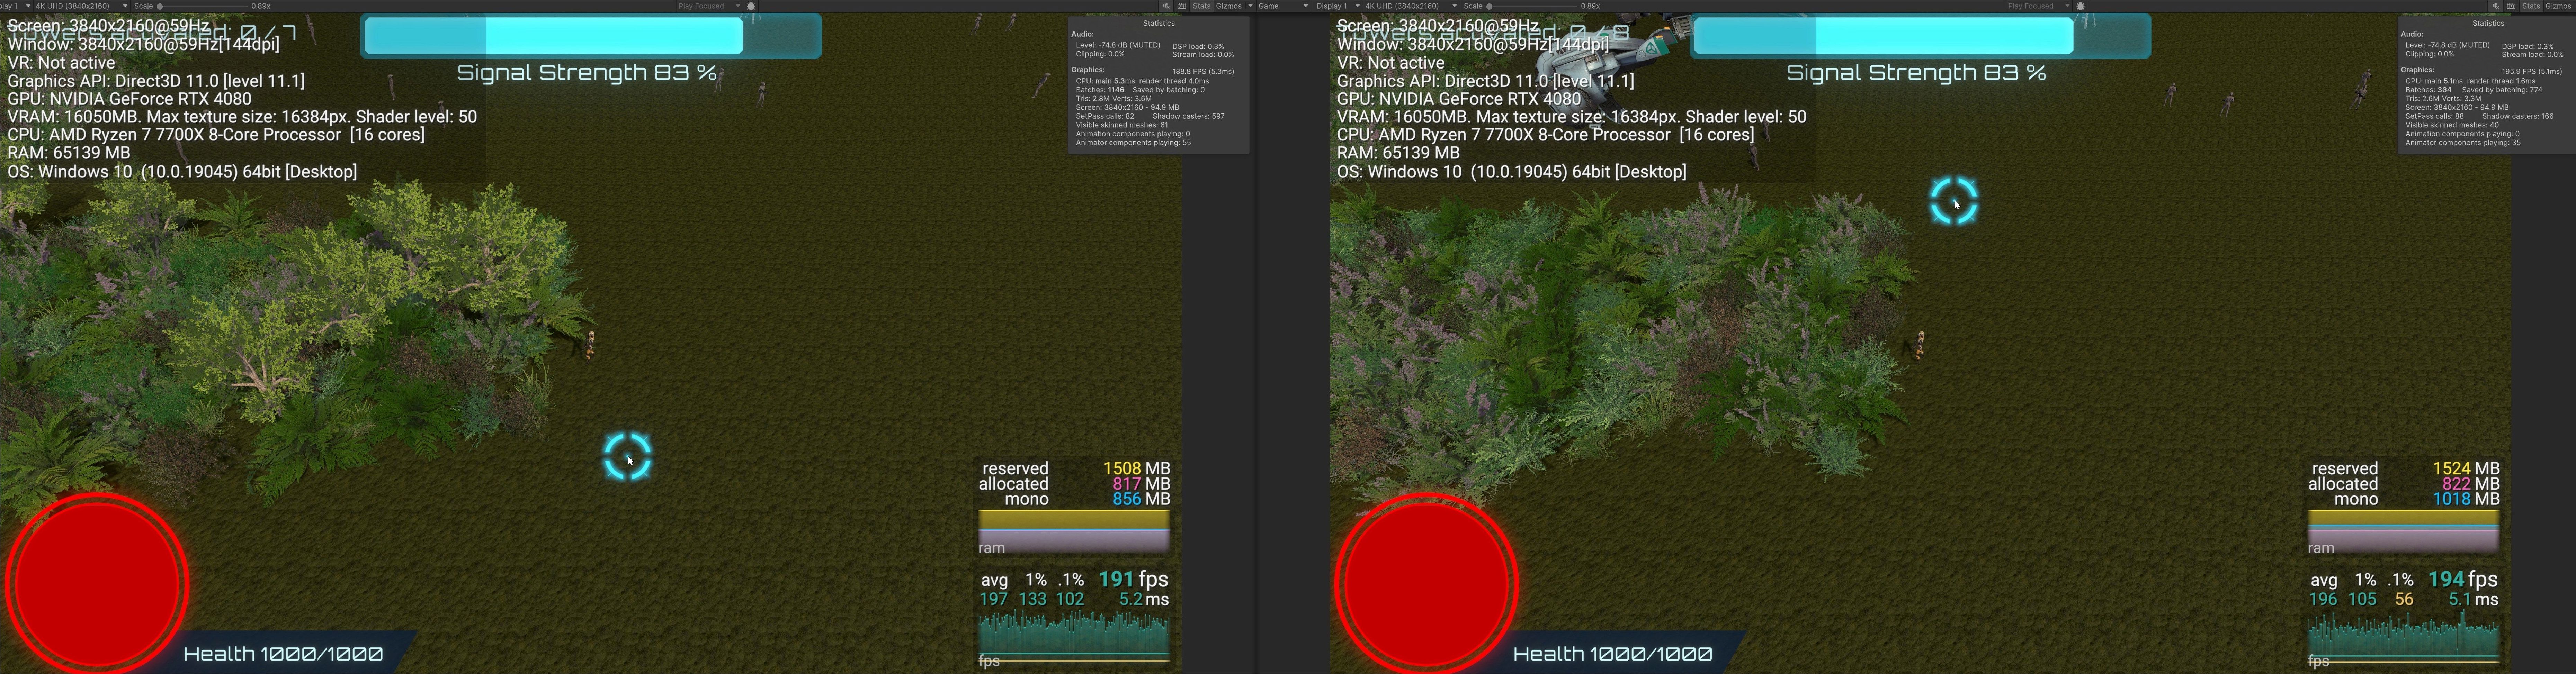The height and width of the screenshot is (674, 2576).
Task: Toggle Gizmos in the left Game view
Action: point(1229,6)
